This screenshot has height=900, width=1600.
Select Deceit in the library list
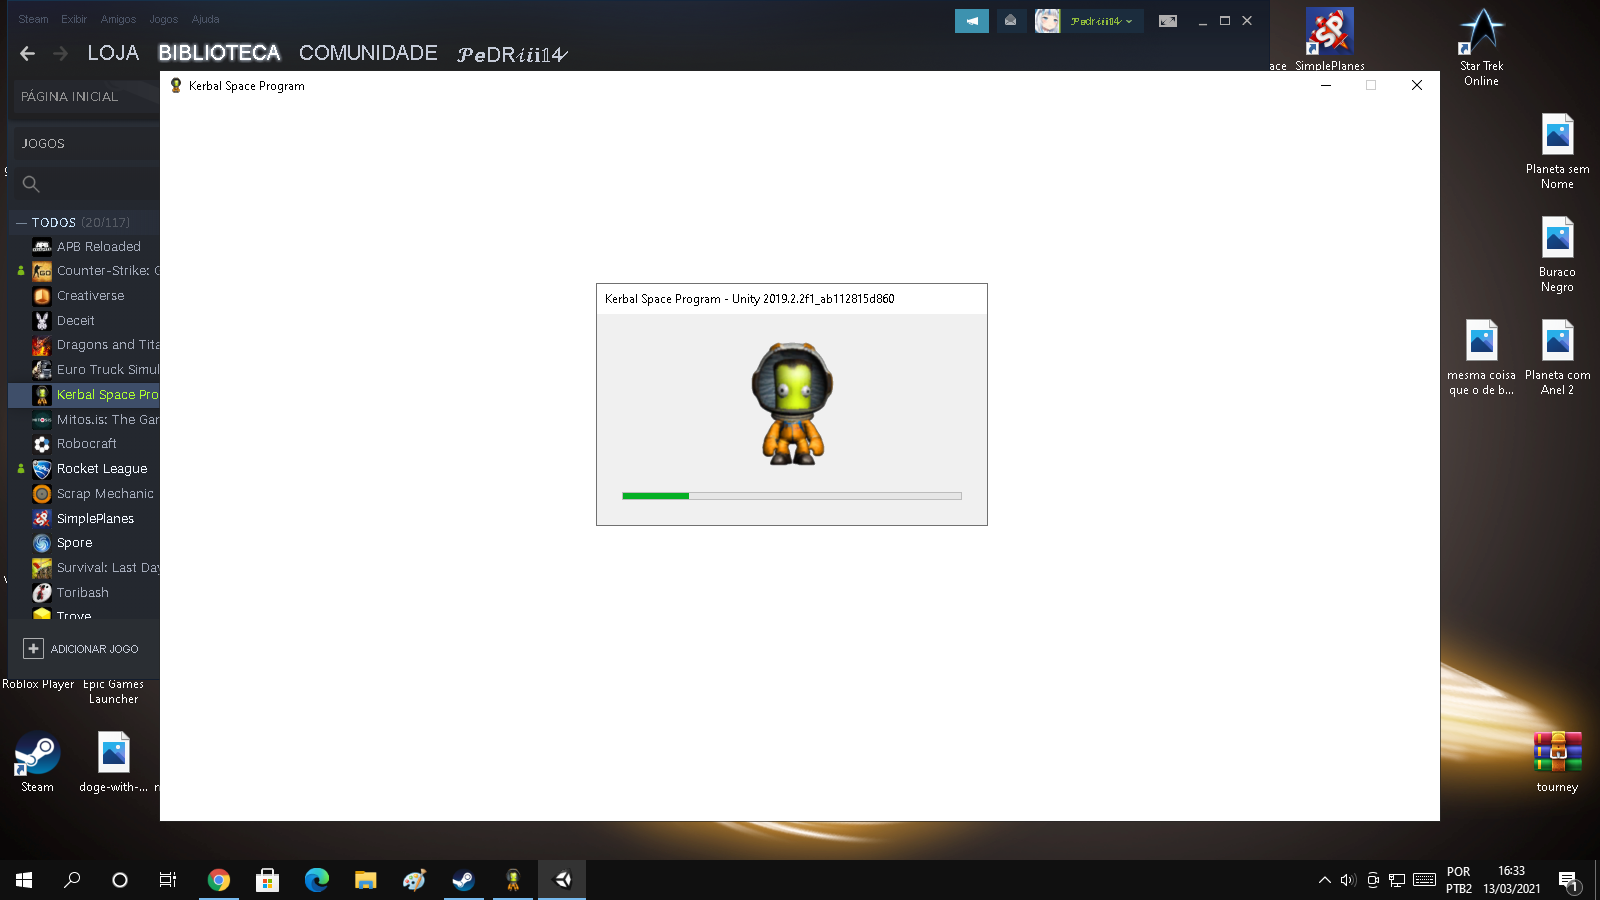[75, 321]
